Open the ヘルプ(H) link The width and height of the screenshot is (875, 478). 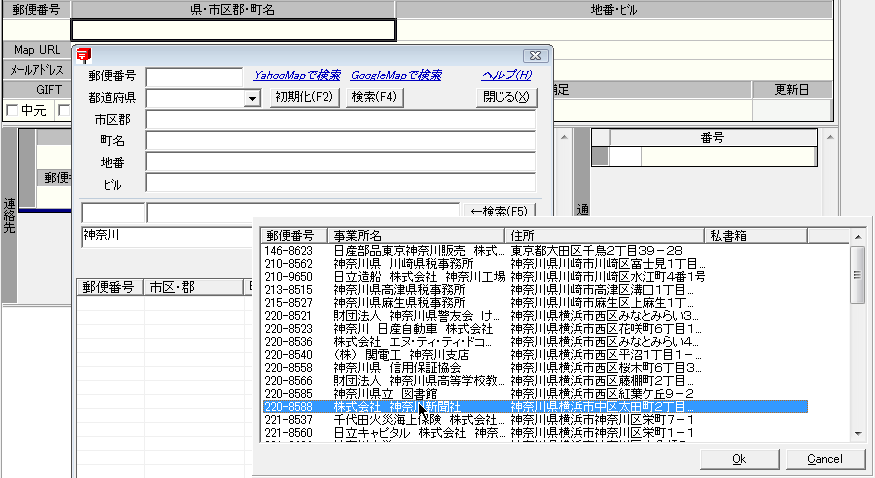507,75
